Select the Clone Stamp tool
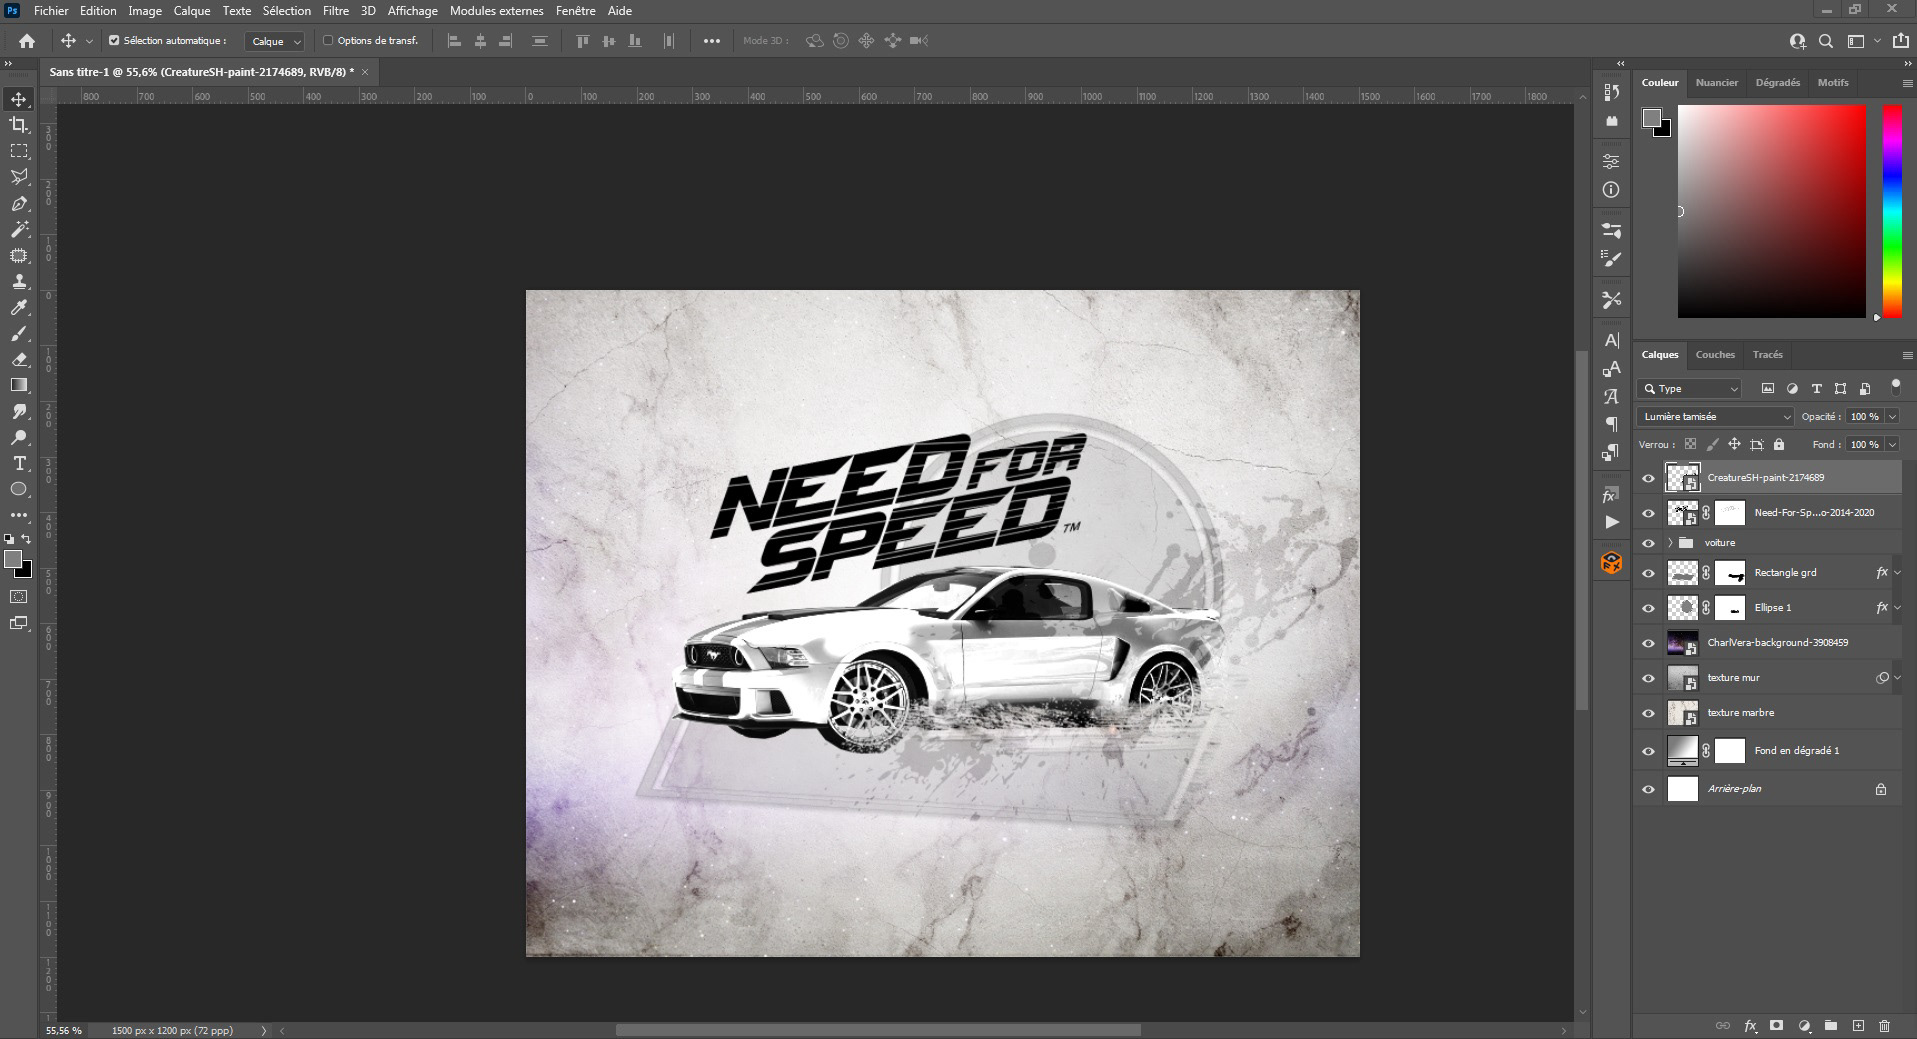 (19, 282)
